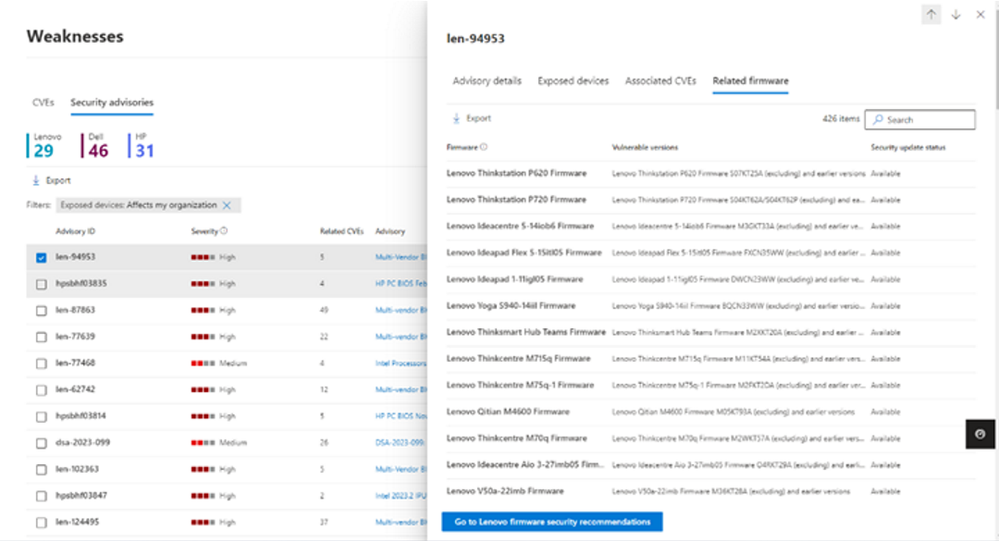
Task: Select Lenovo Yoga S940-14iil Firmware row
Action: click(x=711, y=306)
